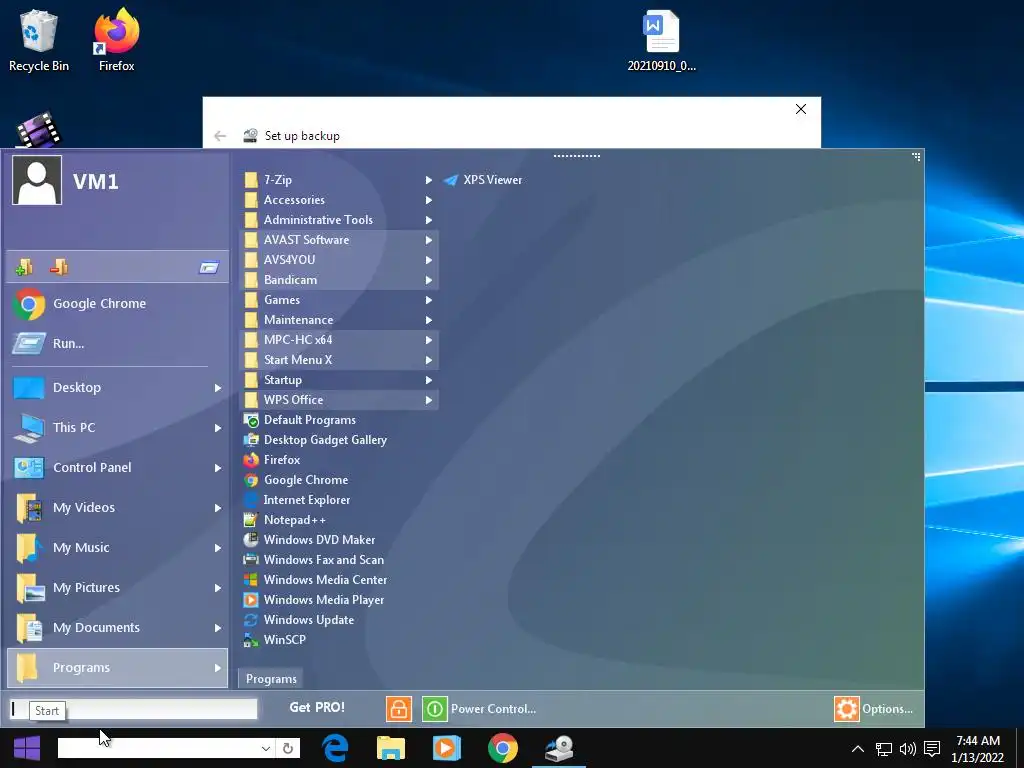Expand the Accessories folder
This screenshot has width=1024, height=768.
(339, 200)
